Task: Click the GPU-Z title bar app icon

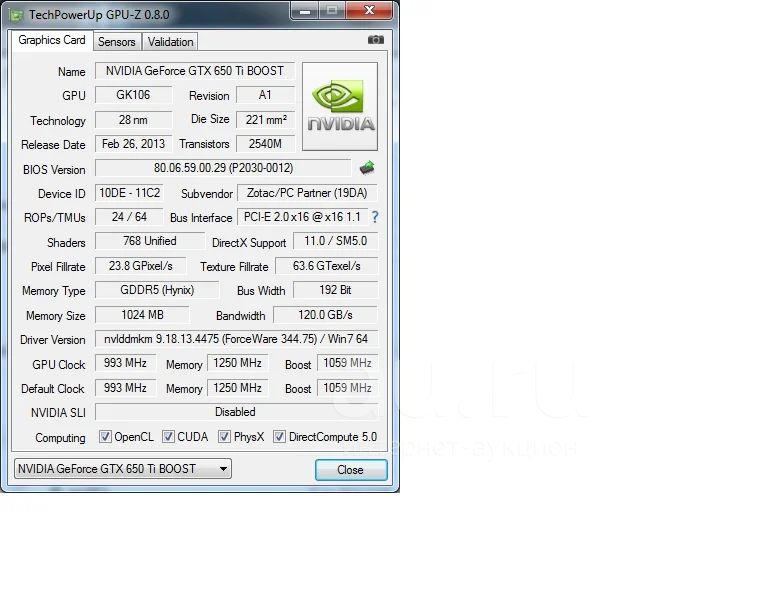Action: (x=16, y=15)
